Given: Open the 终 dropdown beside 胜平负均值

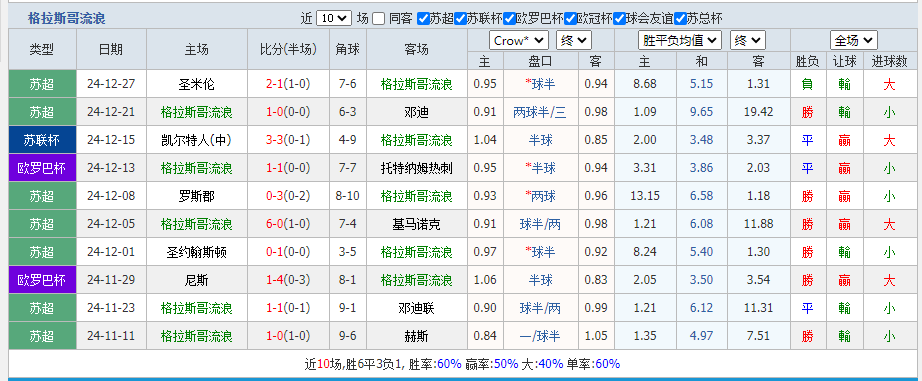Looking at the screenshot, I should tap(748, 41).
